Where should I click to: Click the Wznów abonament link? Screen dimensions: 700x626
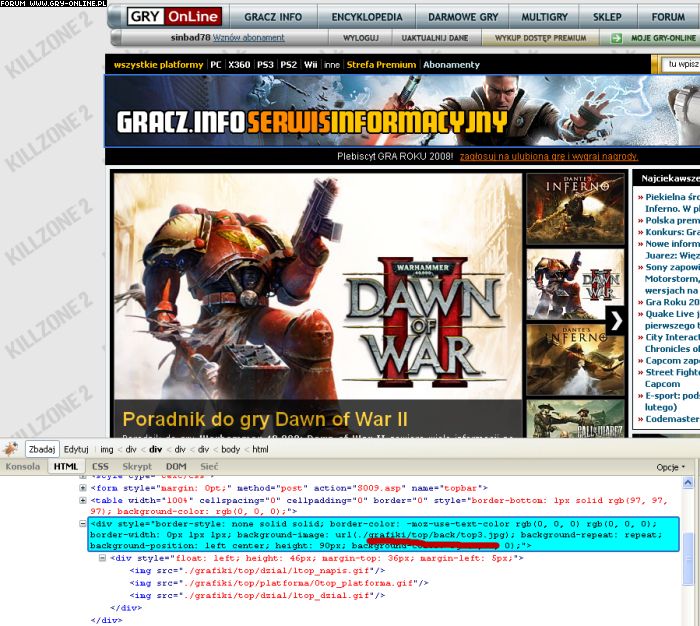(x=248, y=38)
